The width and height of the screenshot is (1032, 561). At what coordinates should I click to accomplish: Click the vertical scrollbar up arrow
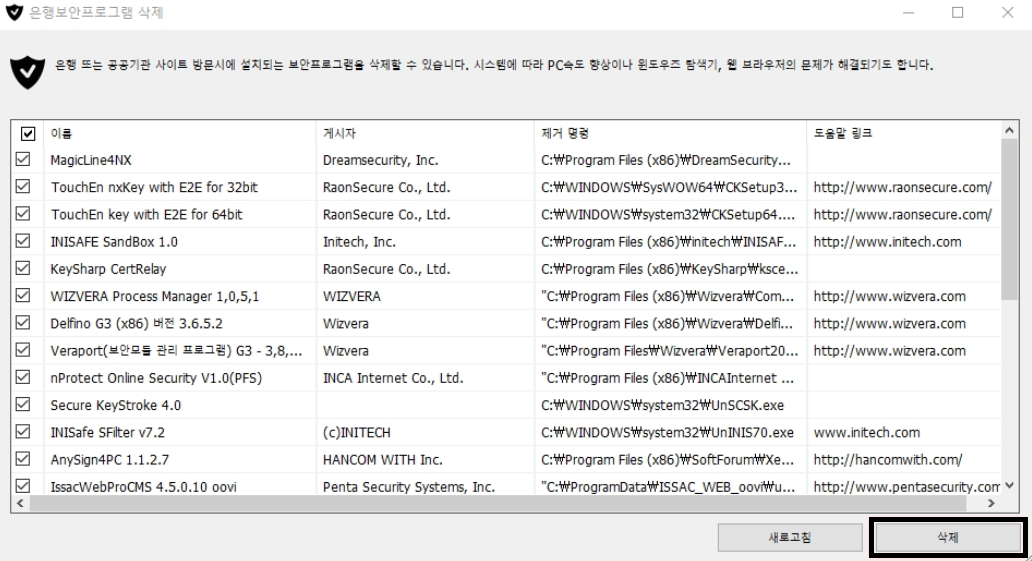pos(1009,130)
